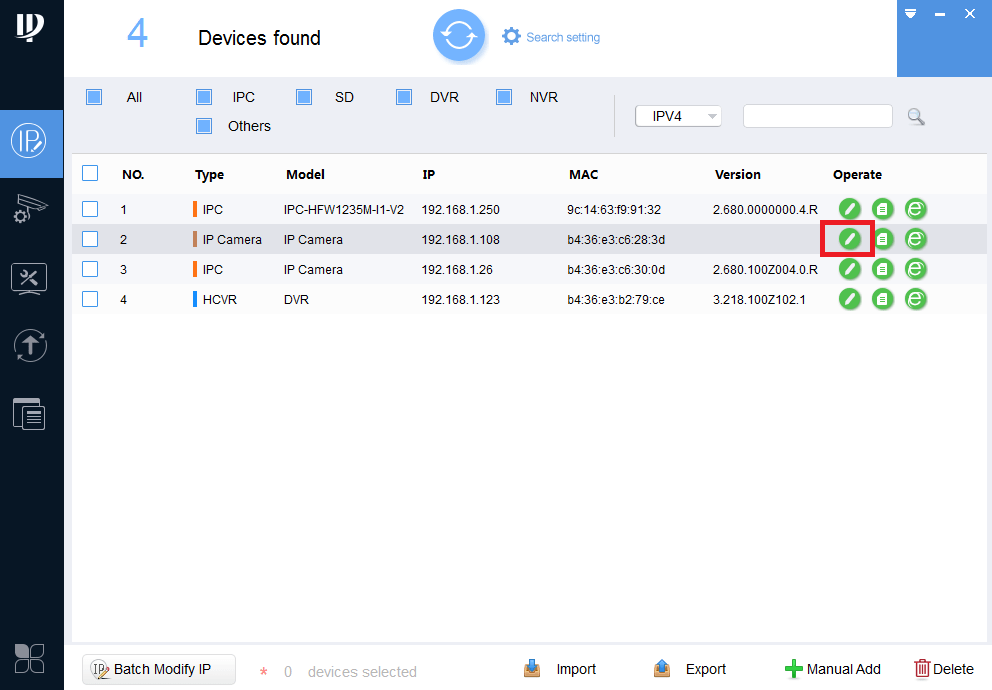Open the title bar dropdown menu arrow

910,14
